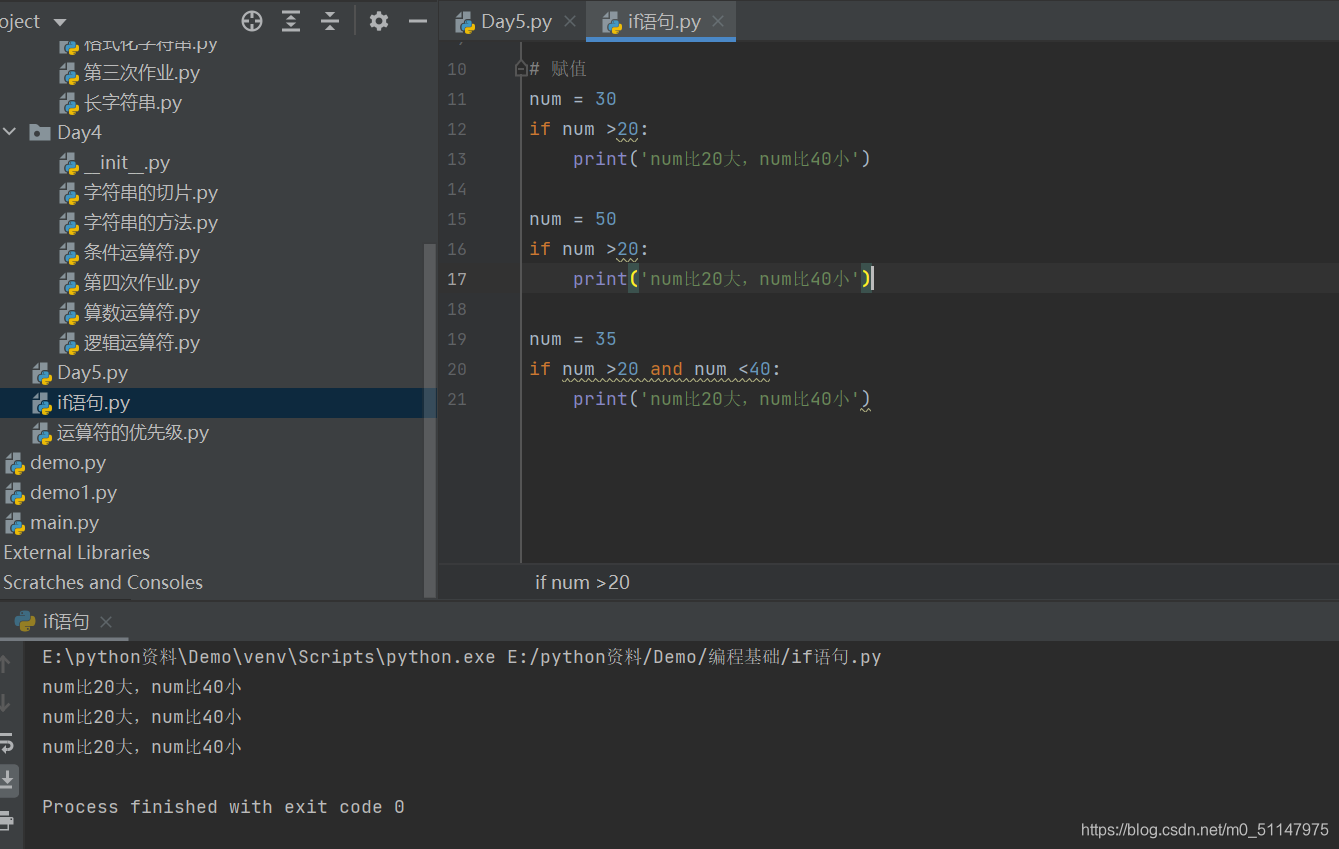Open 算数运算符.py file
1339x849 pixels.
pyautogui.click(x=141, y=313)
